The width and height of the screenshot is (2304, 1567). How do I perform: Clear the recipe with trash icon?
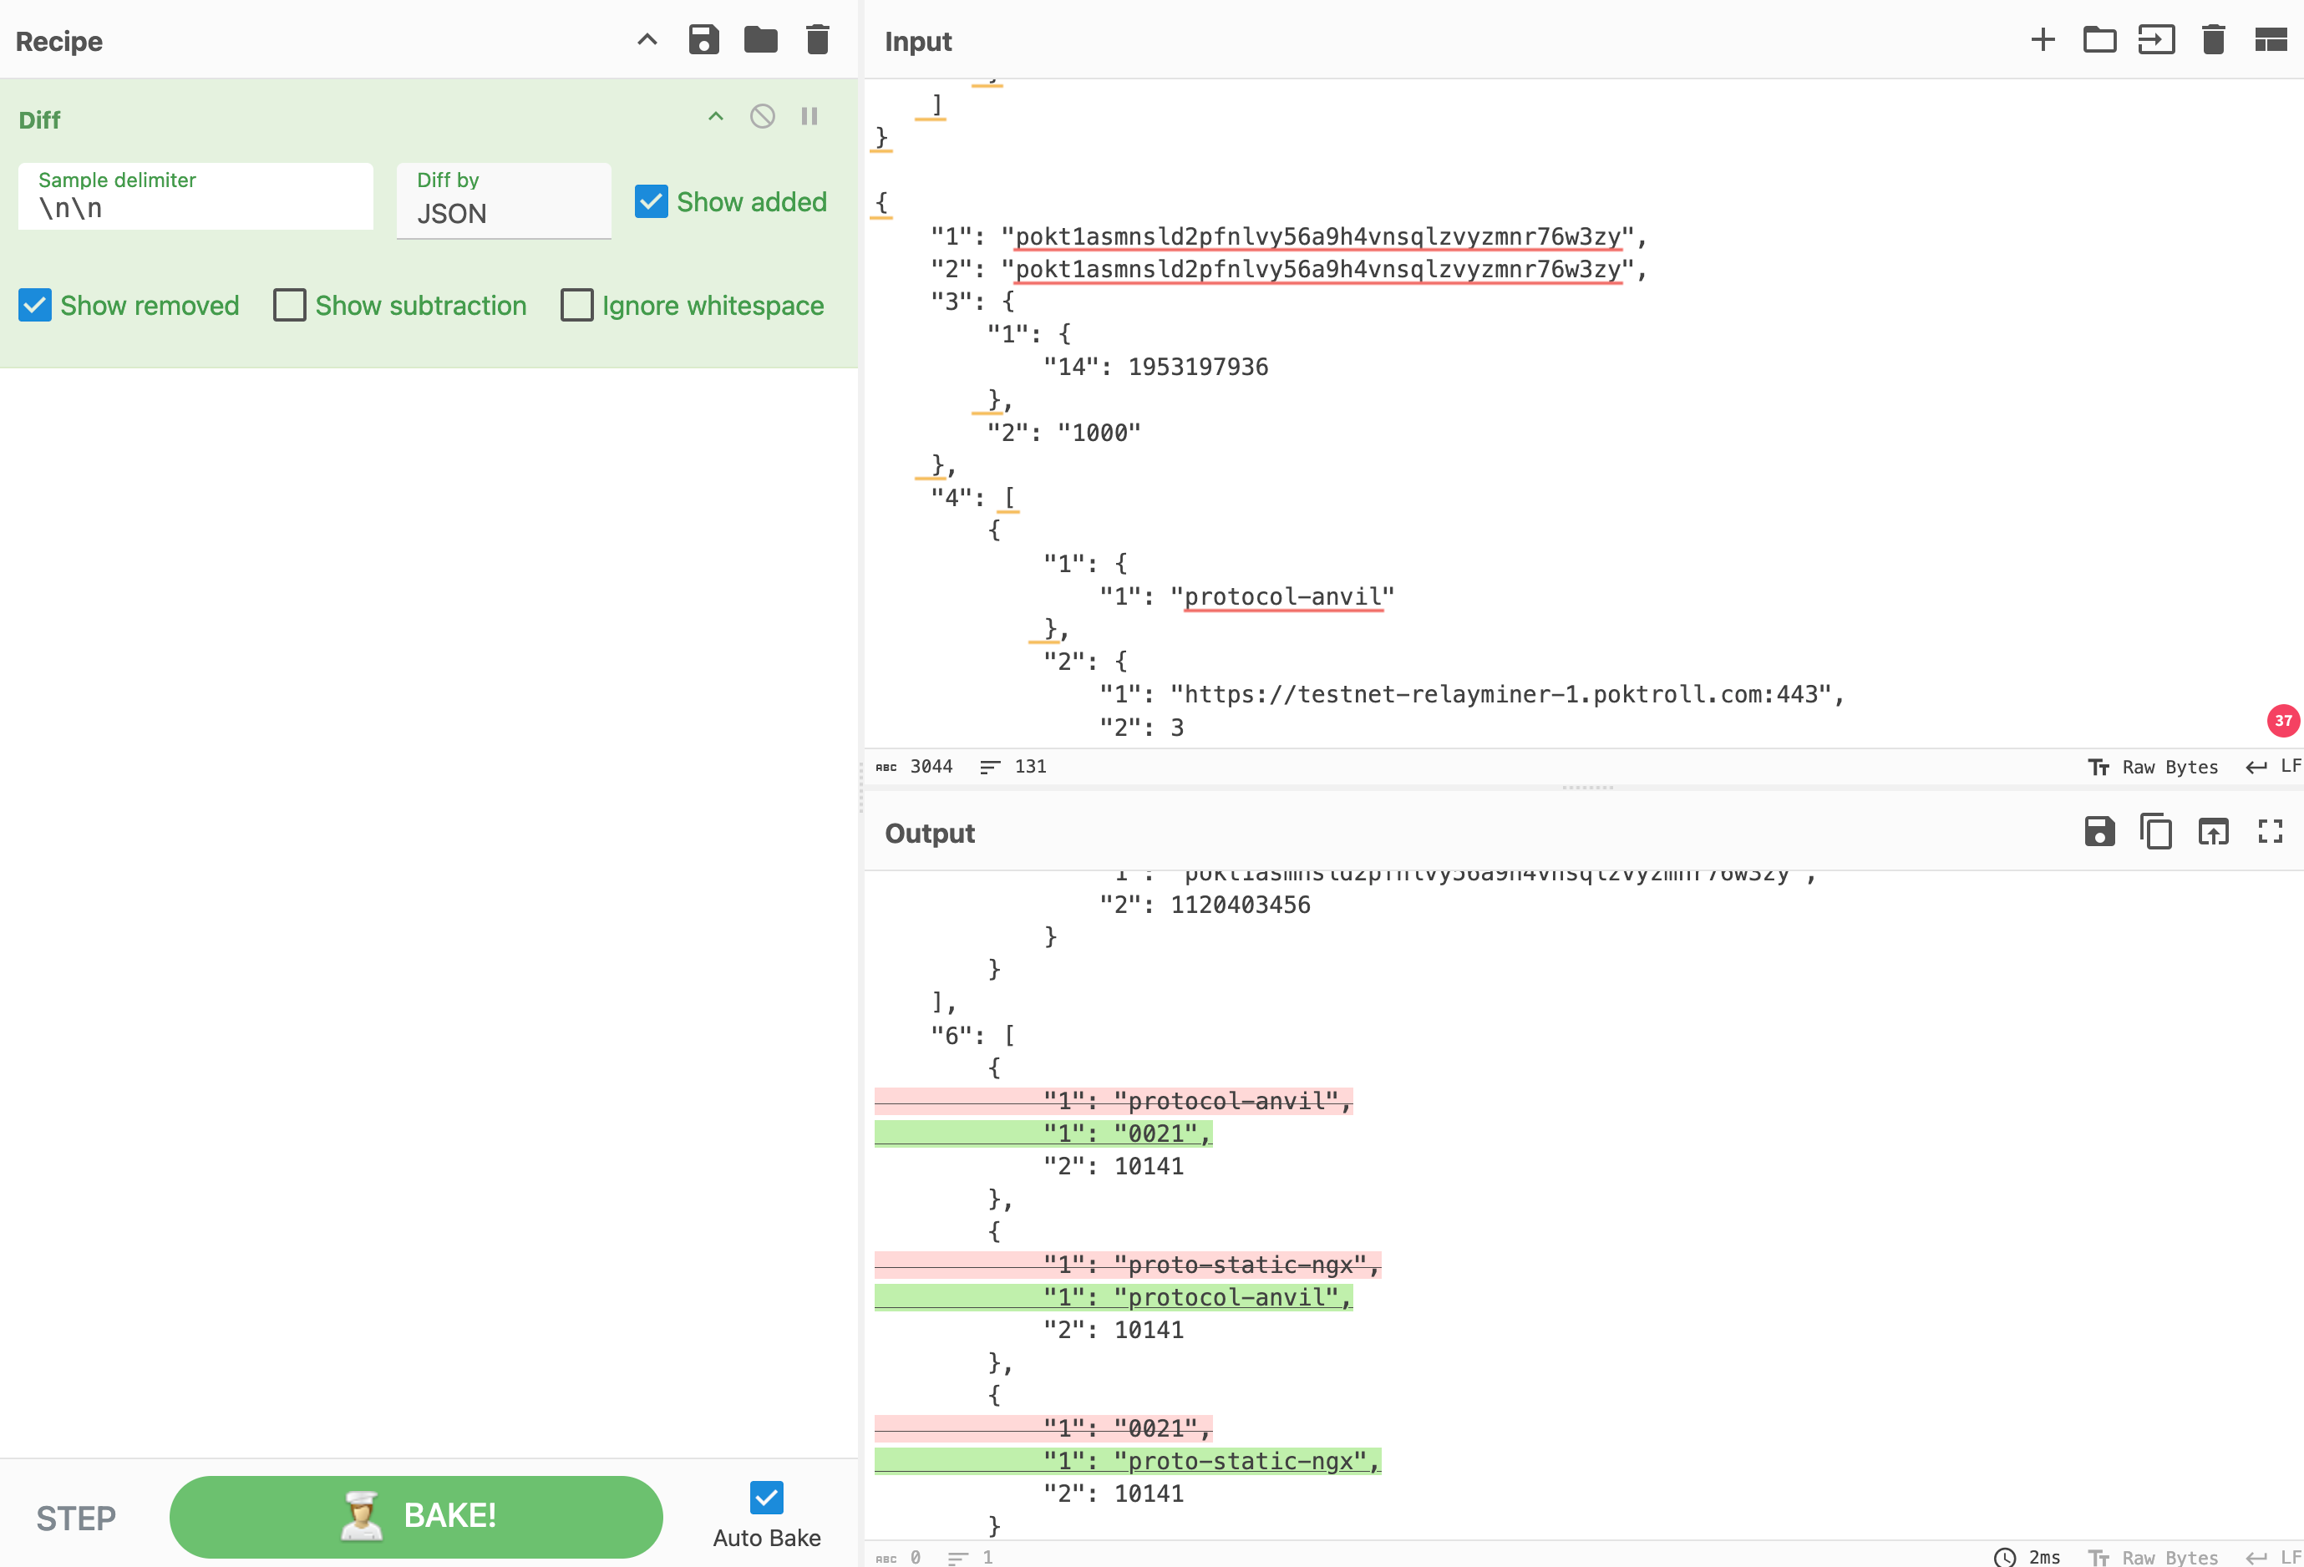click(x=817, y=40)
